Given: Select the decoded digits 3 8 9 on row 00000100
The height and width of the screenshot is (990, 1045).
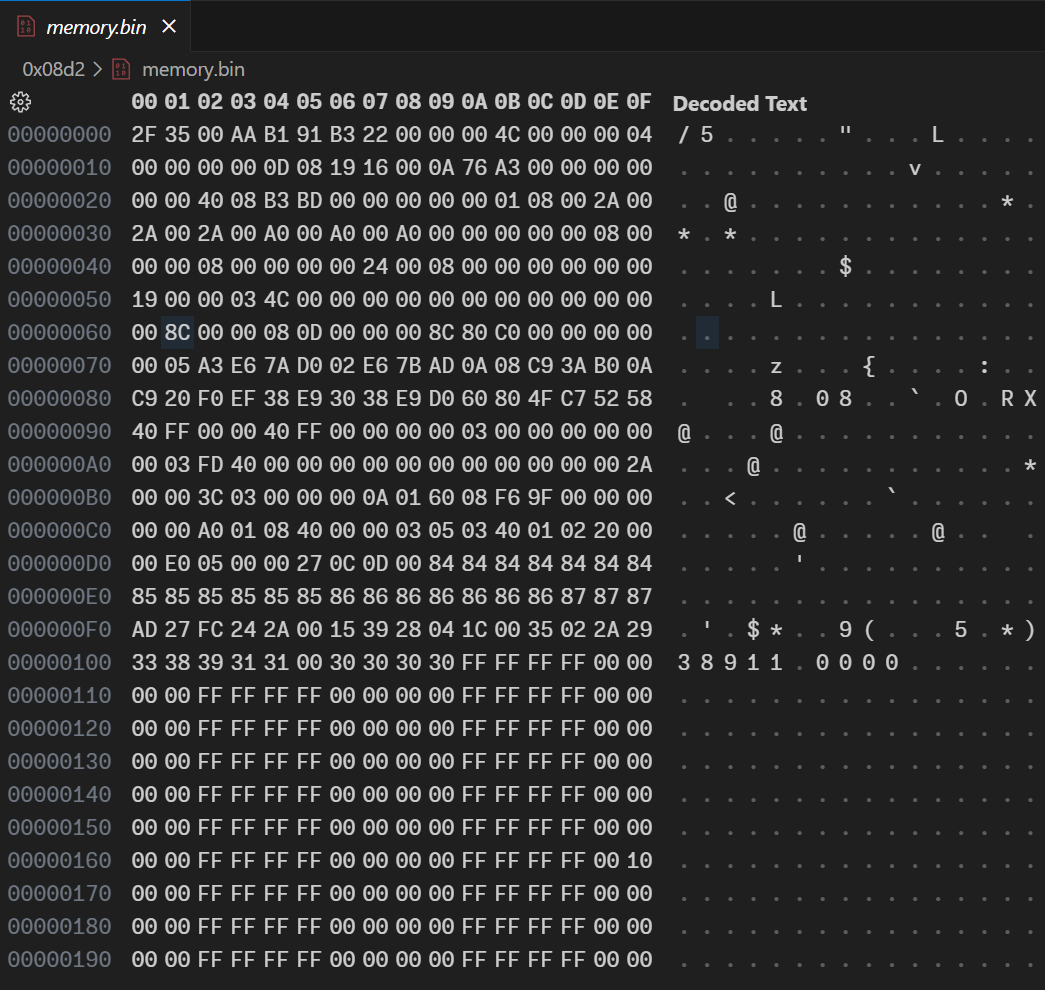Looking at the screenshot, I should pyautogui.click(x=705, y=662).
